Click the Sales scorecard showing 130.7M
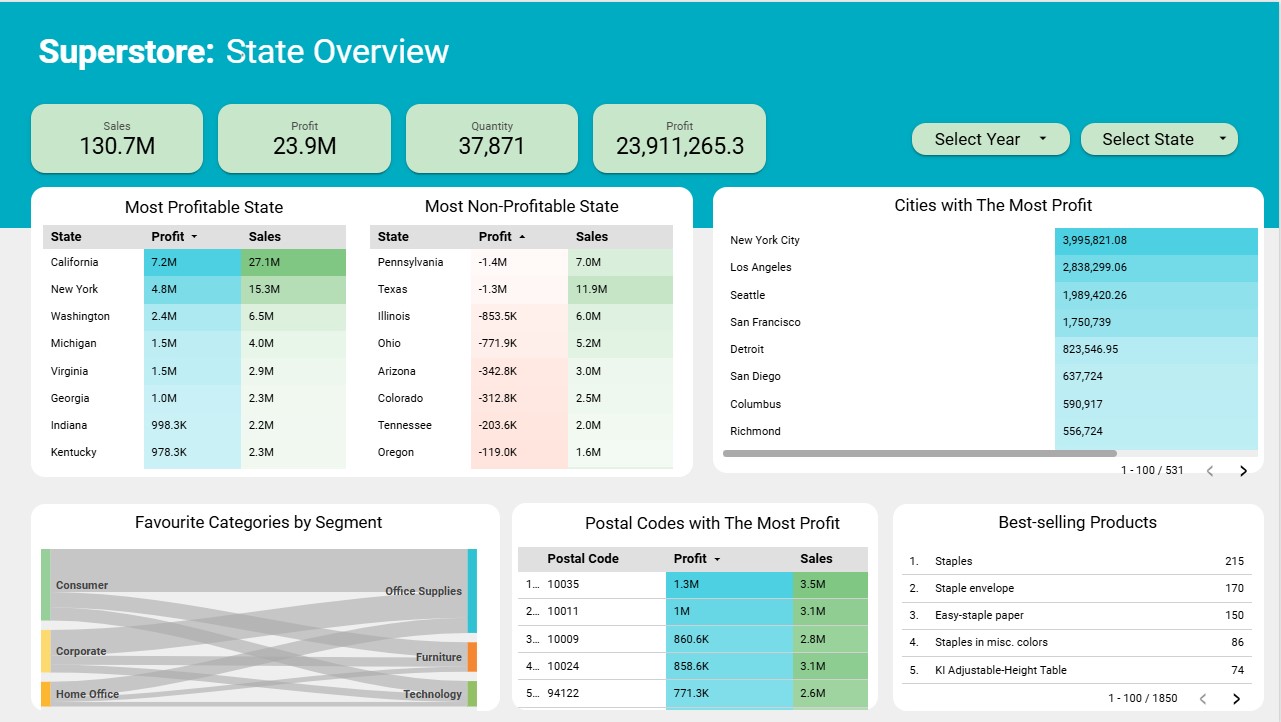Image resolution: width=1281 pixels, height=722 pixels. [x=116, y=138]
